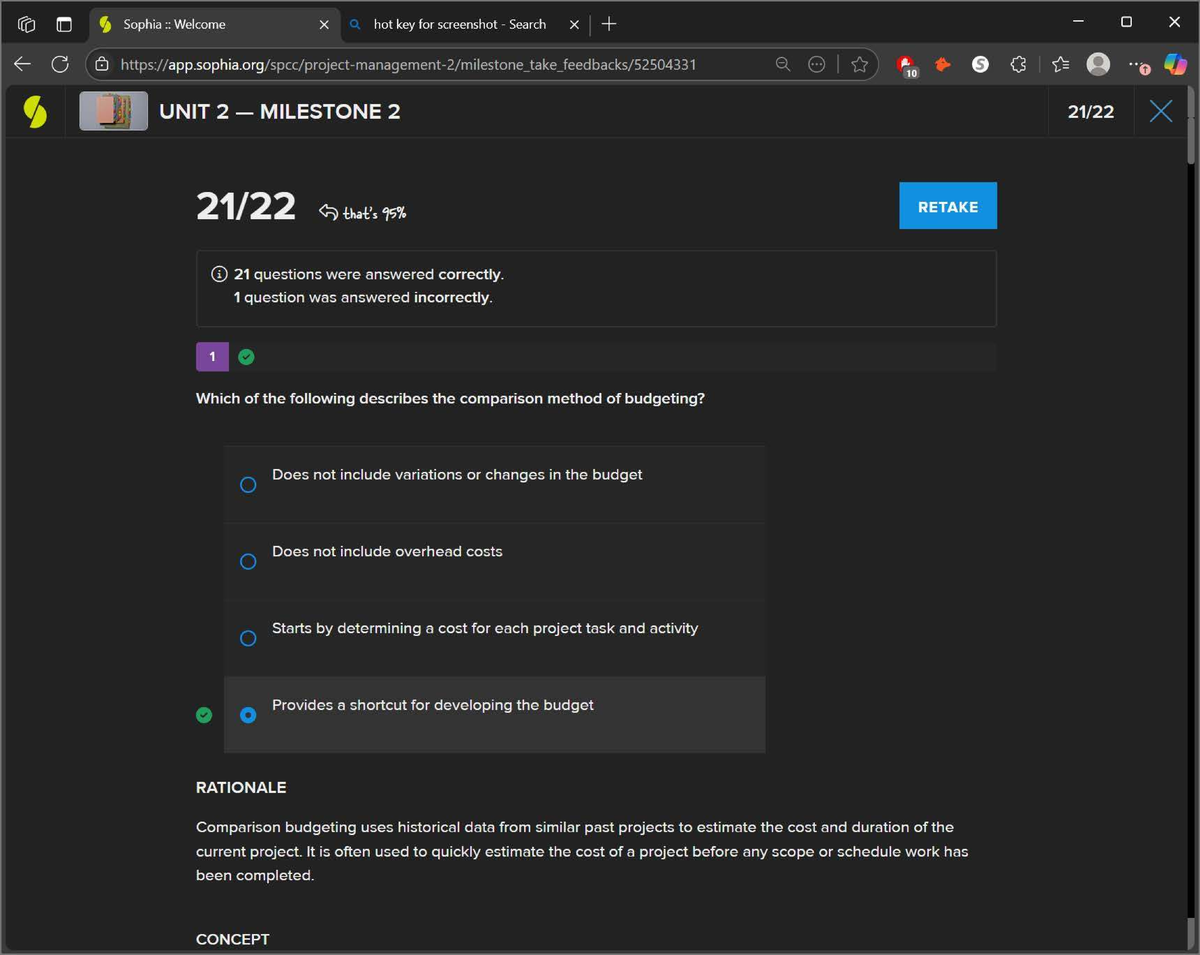Click the Sophia logo icon

(35, 111)
